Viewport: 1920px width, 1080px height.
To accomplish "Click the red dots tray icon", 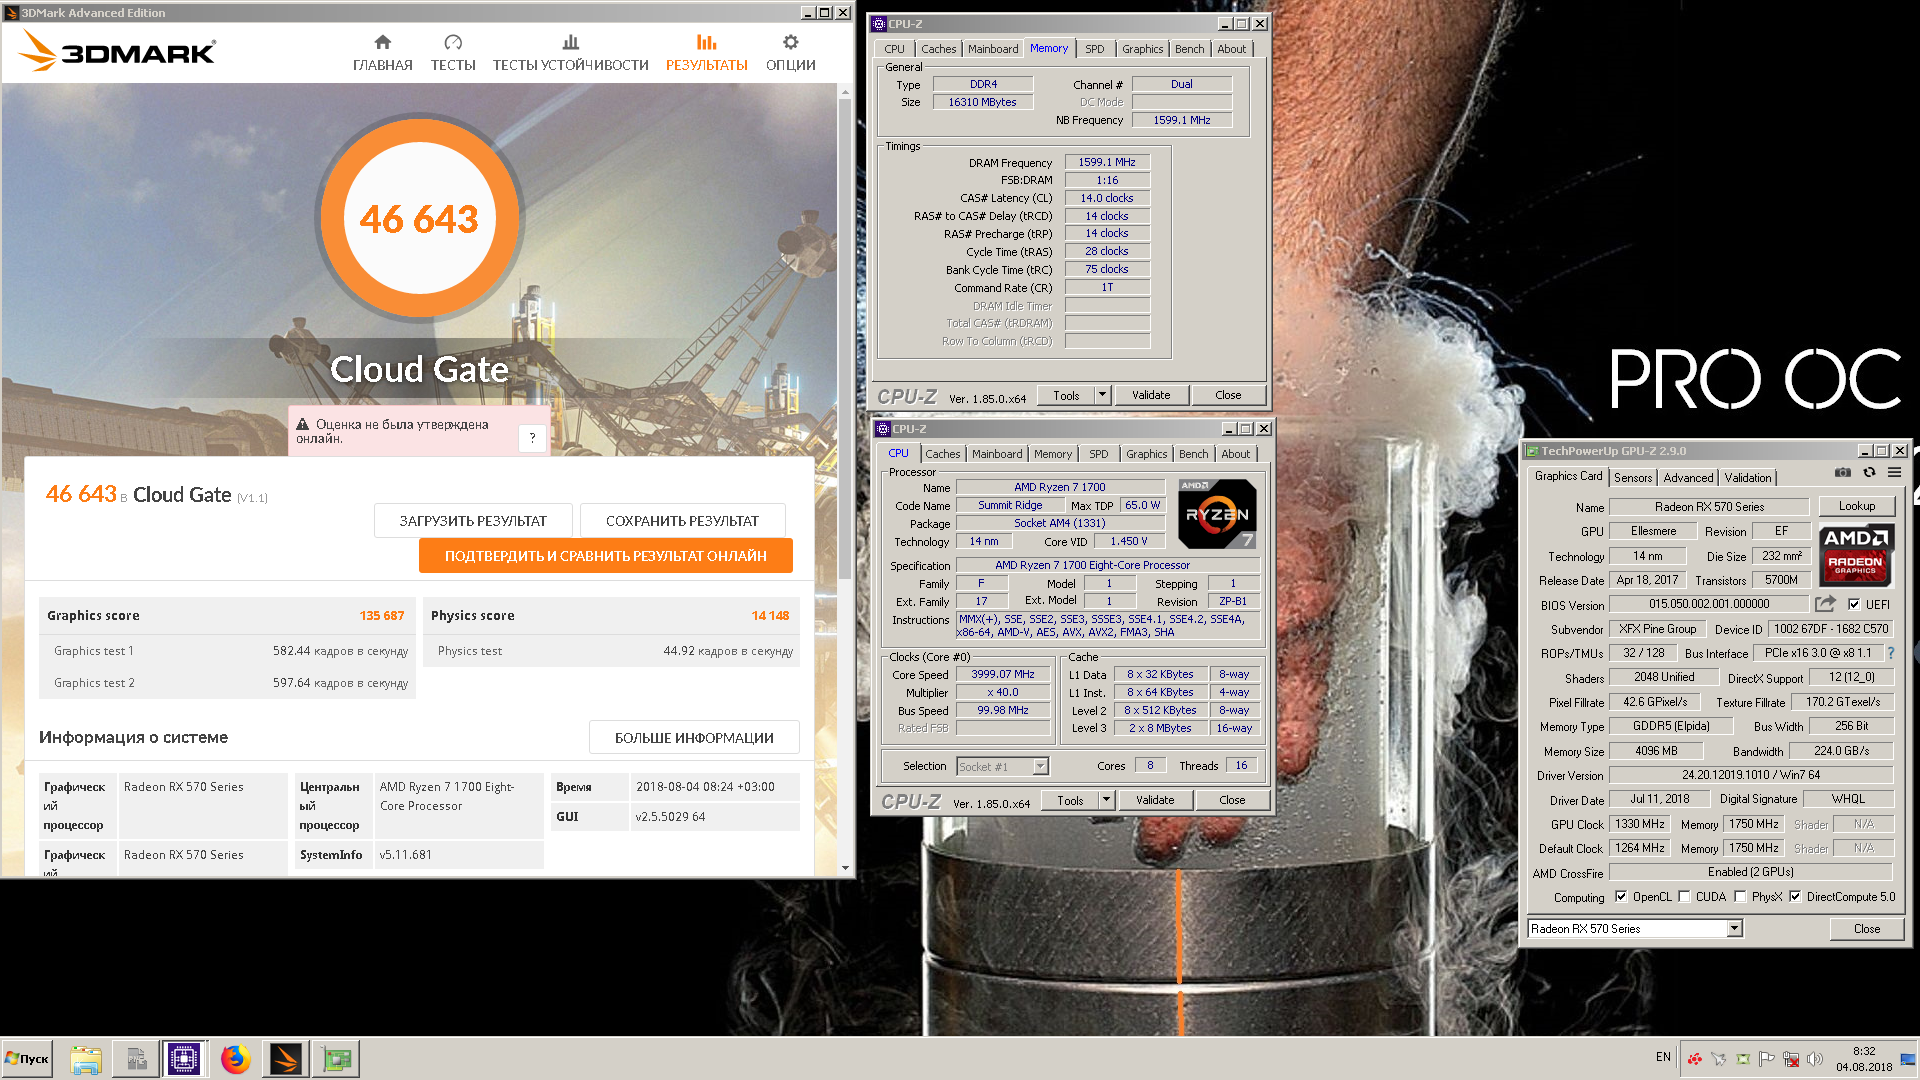I will point(1694,1058).
